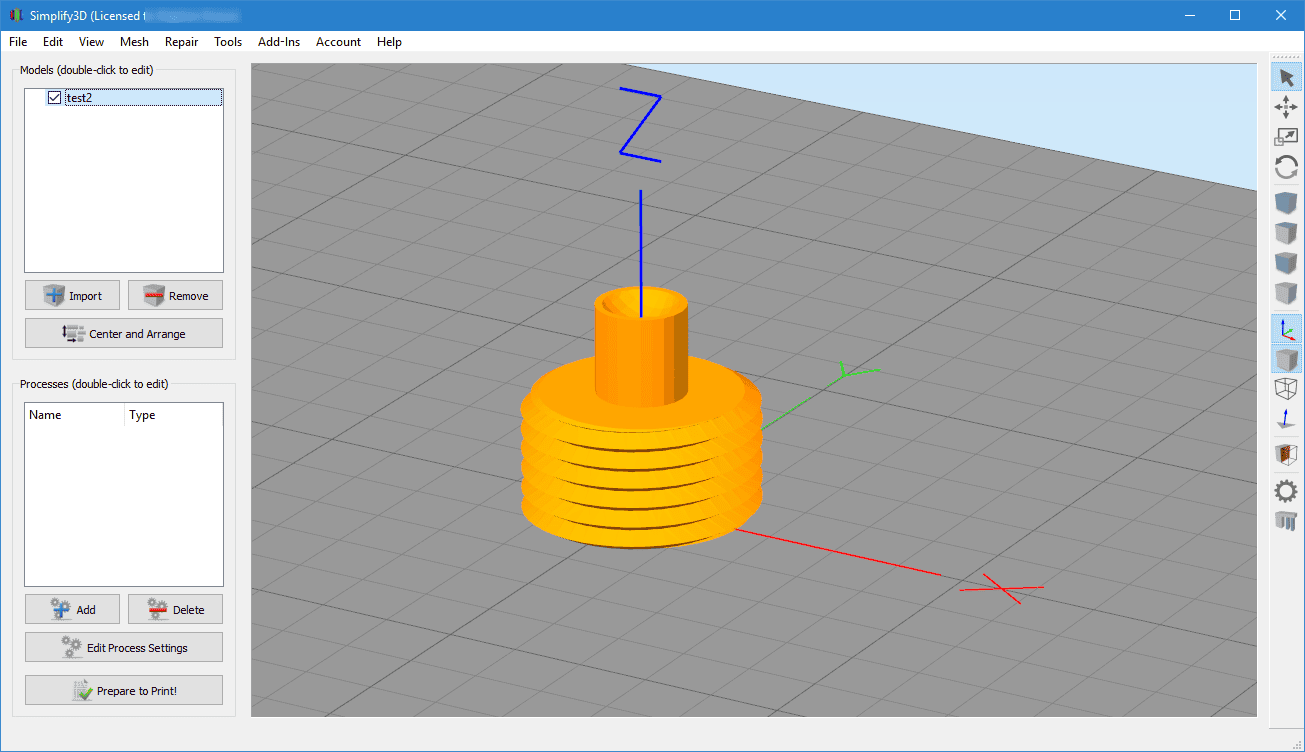Show surface normals with blue arrow icon

(x=1286, y=421)
